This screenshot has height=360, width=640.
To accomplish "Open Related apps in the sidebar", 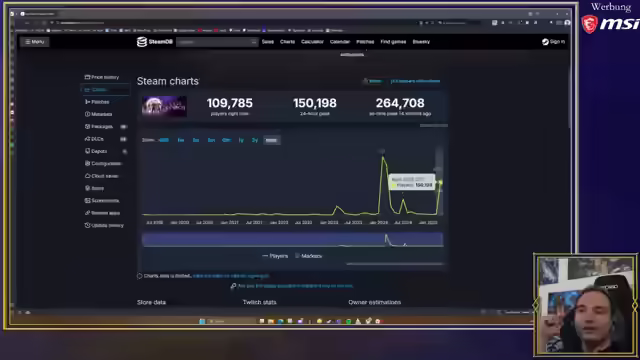I will tap(102, 213).
